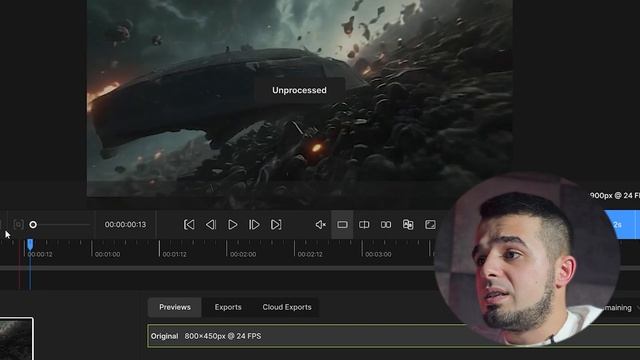
Task: Step forward one frame
Action: (254, 224)
